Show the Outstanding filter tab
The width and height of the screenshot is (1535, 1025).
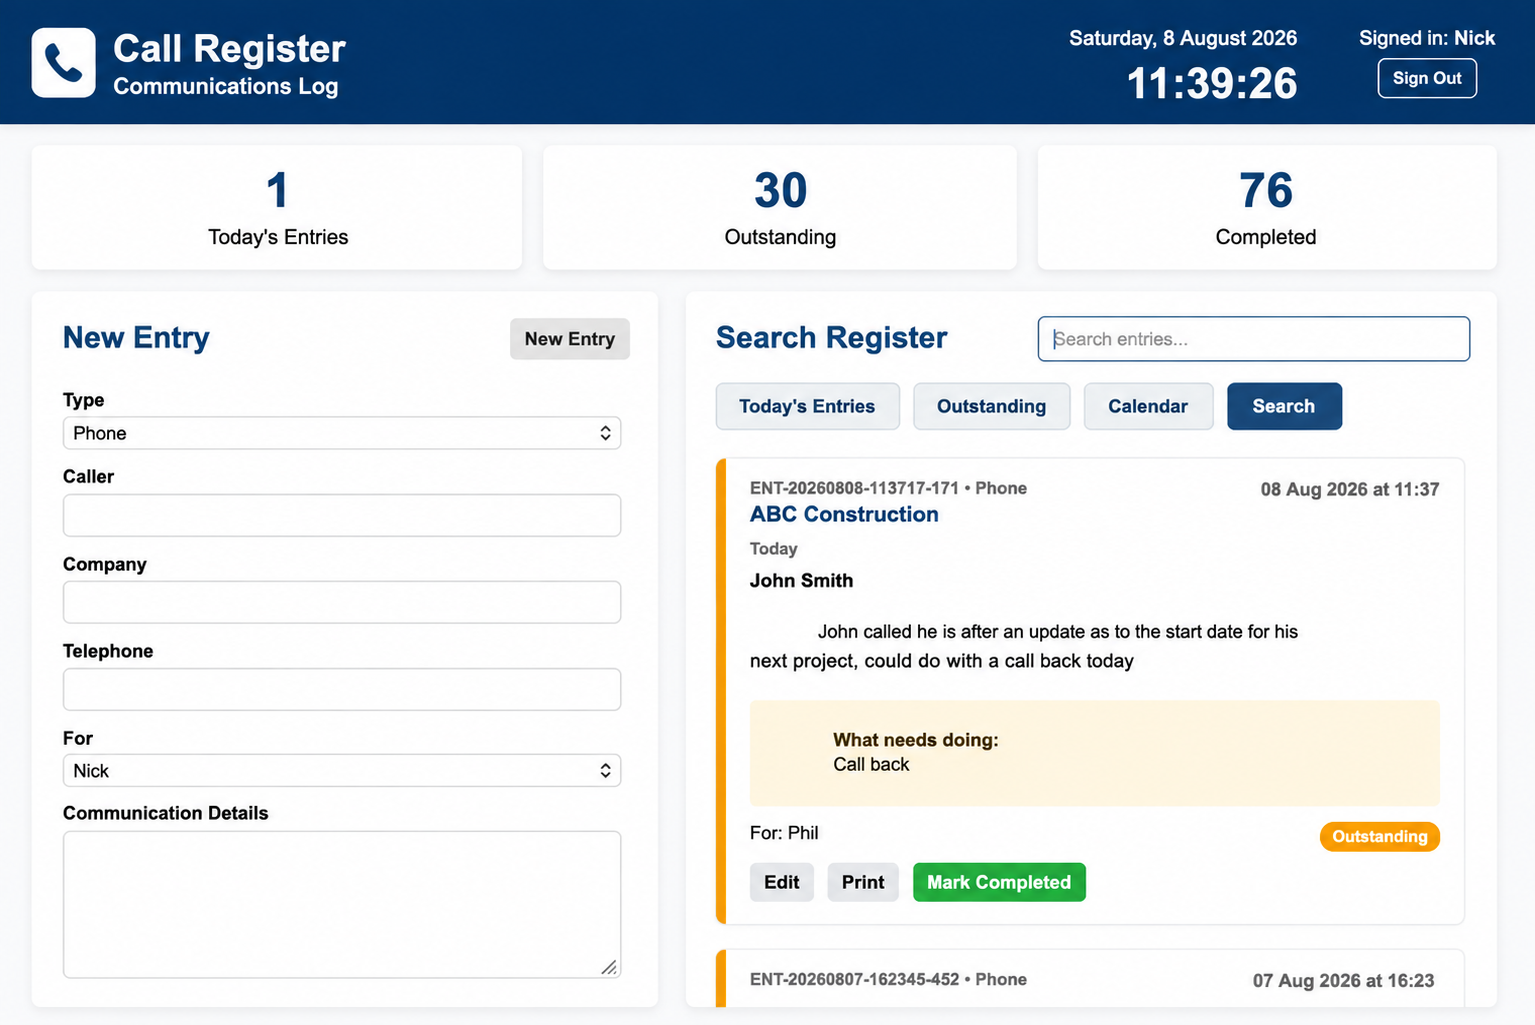point(991,406)
